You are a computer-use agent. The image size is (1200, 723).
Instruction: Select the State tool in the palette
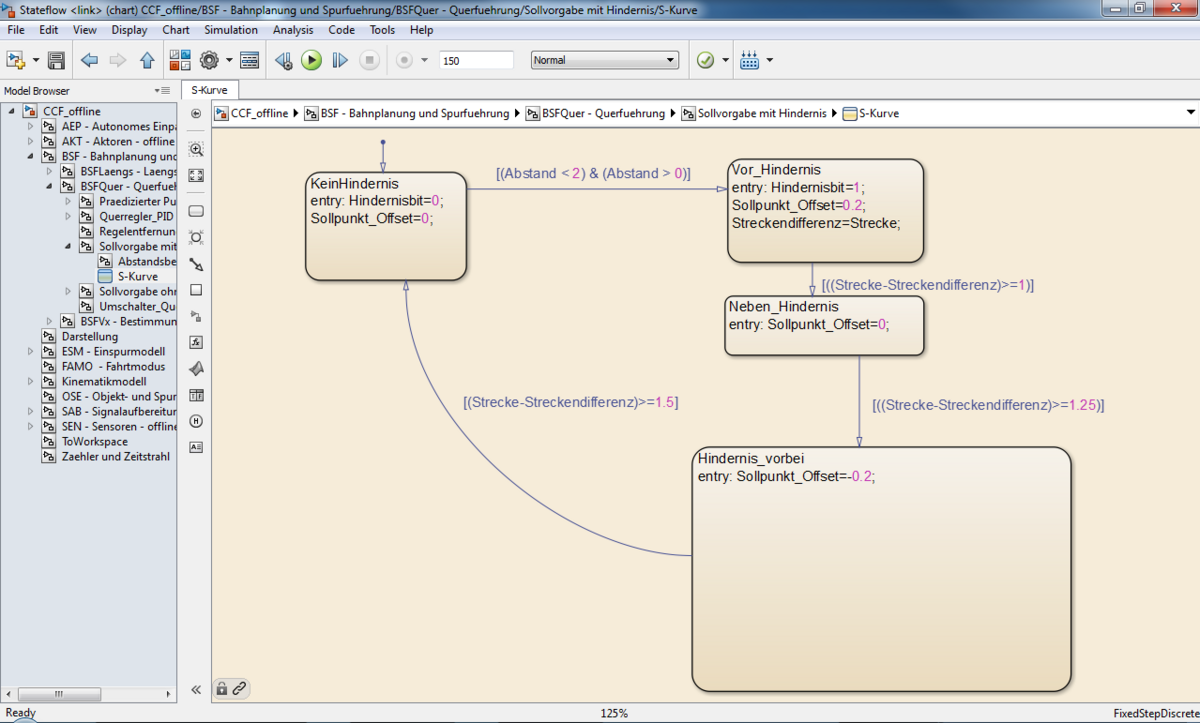[196, 211]
